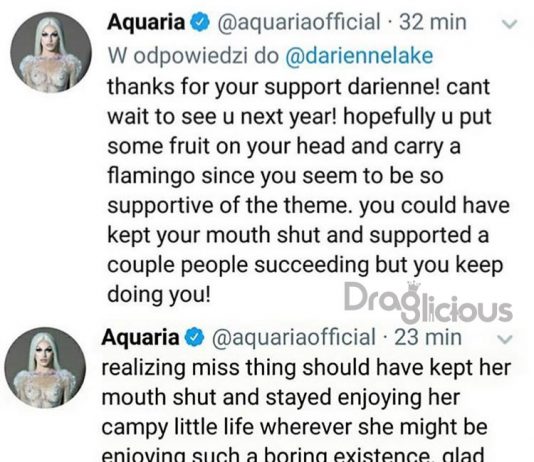Open the tweet starting 'thanks for your support'

tap(308, 191)
